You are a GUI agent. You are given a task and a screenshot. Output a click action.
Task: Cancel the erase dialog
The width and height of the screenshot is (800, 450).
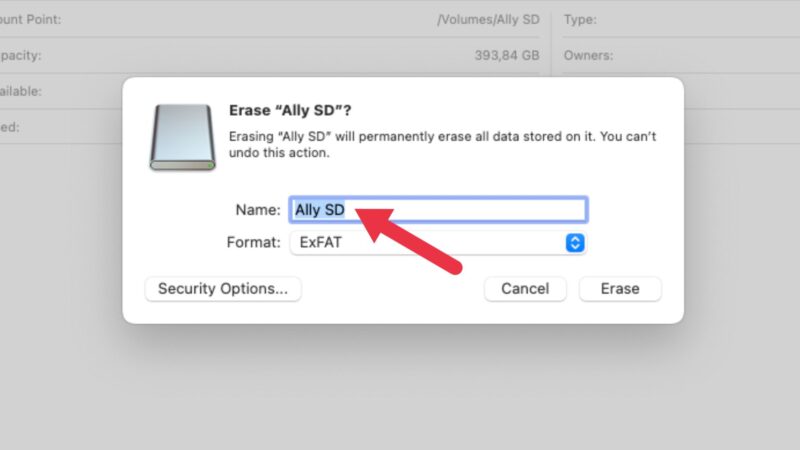tap(525, 289)
